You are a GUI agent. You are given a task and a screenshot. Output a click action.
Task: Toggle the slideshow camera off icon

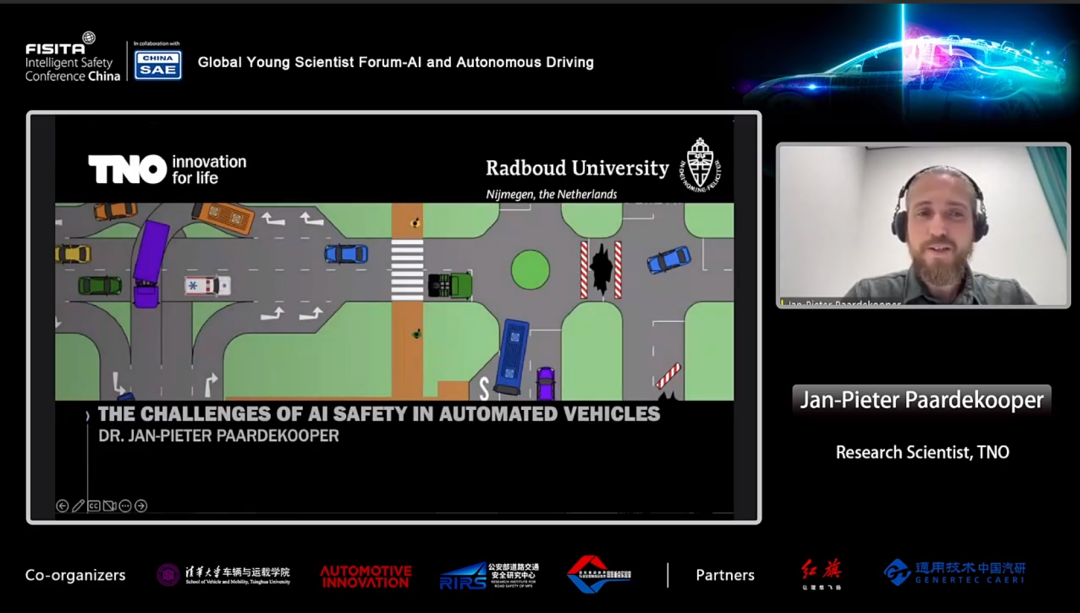110,506
